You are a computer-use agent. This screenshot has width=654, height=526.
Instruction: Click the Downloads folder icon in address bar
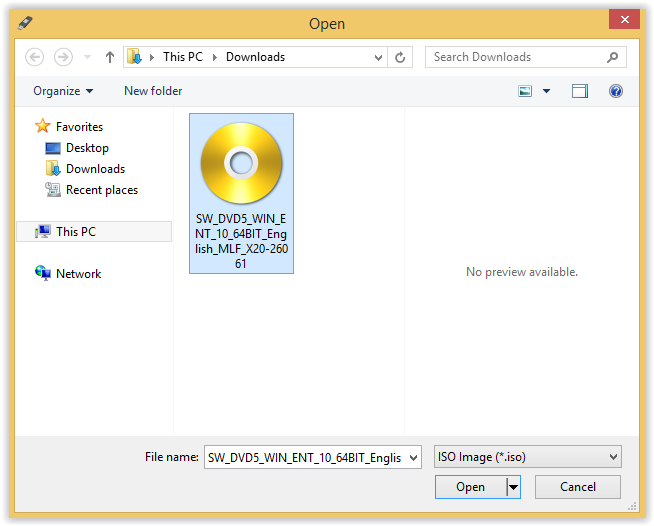(134, 57)
